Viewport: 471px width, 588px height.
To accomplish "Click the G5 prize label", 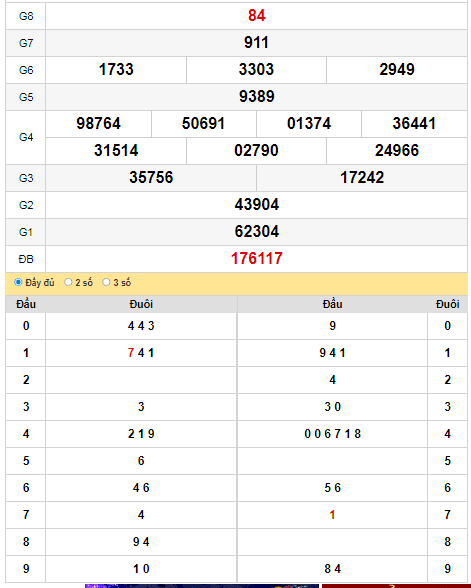I will click(26, 97).
